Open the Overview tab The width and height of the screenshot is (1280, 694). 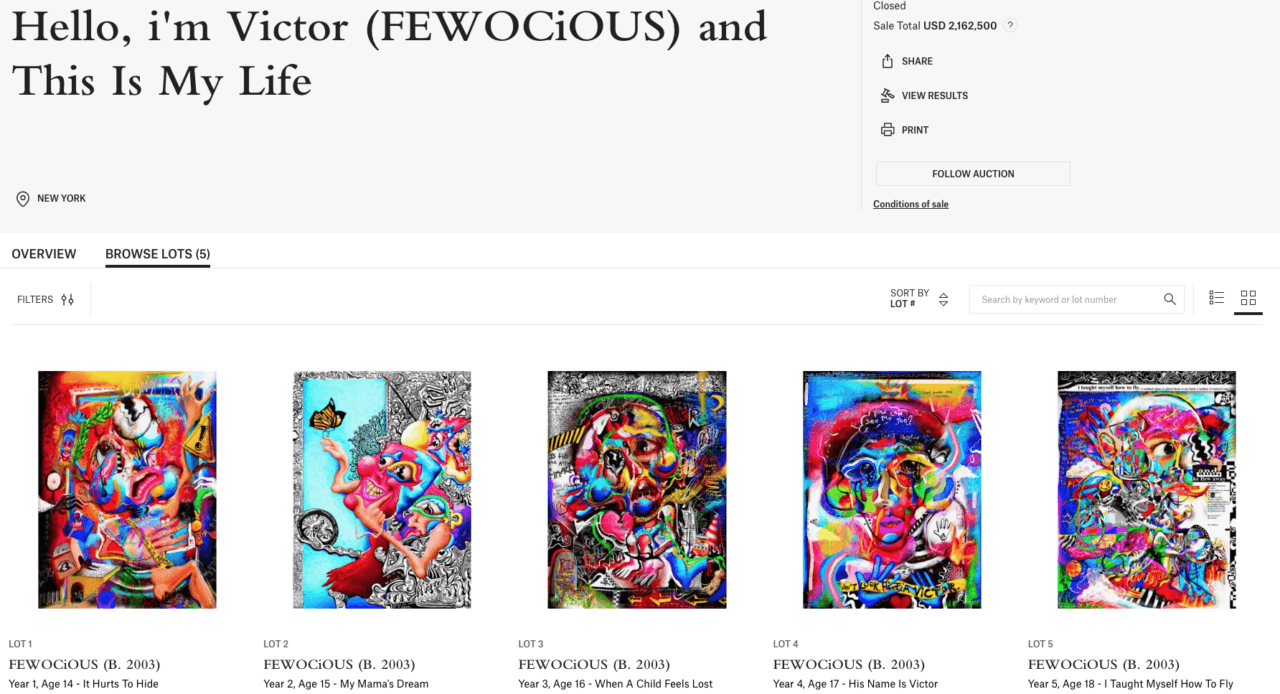click(x=44, y=254)
